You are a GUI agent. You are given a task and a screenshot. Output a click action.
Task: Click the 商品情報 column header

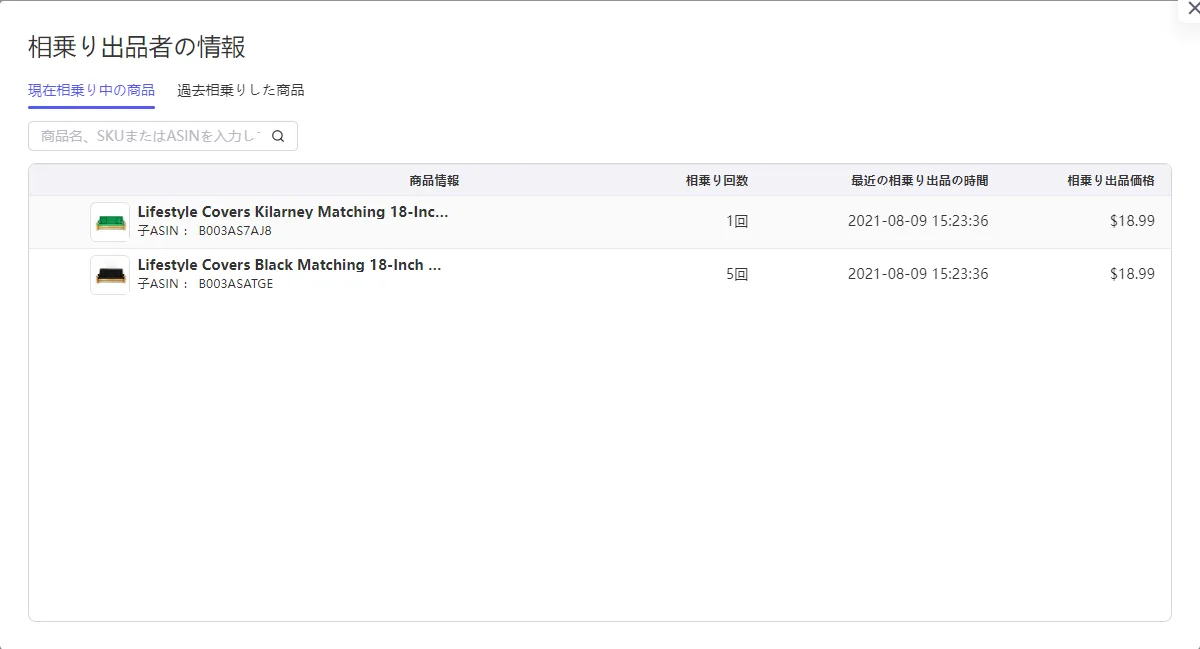click(x=434, y=181)
